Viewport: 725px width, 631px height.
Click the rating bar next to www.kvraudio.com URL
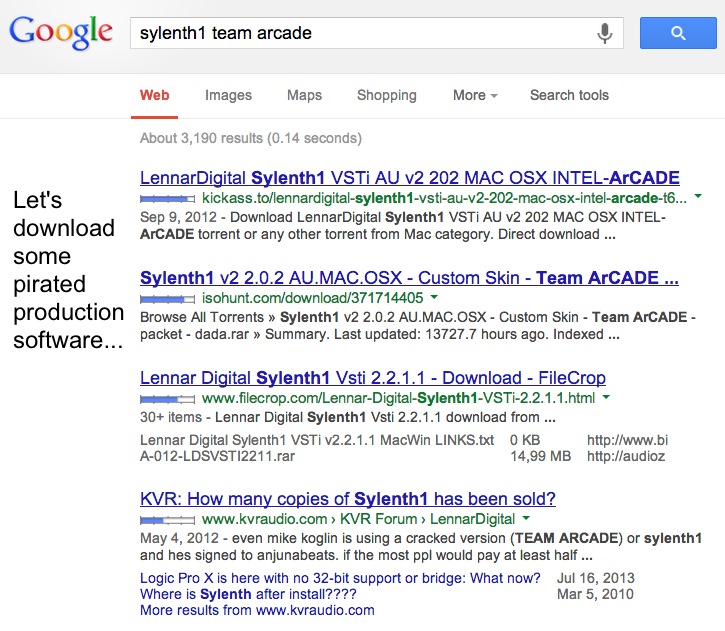pyautogui.click(x=167, y=521)
